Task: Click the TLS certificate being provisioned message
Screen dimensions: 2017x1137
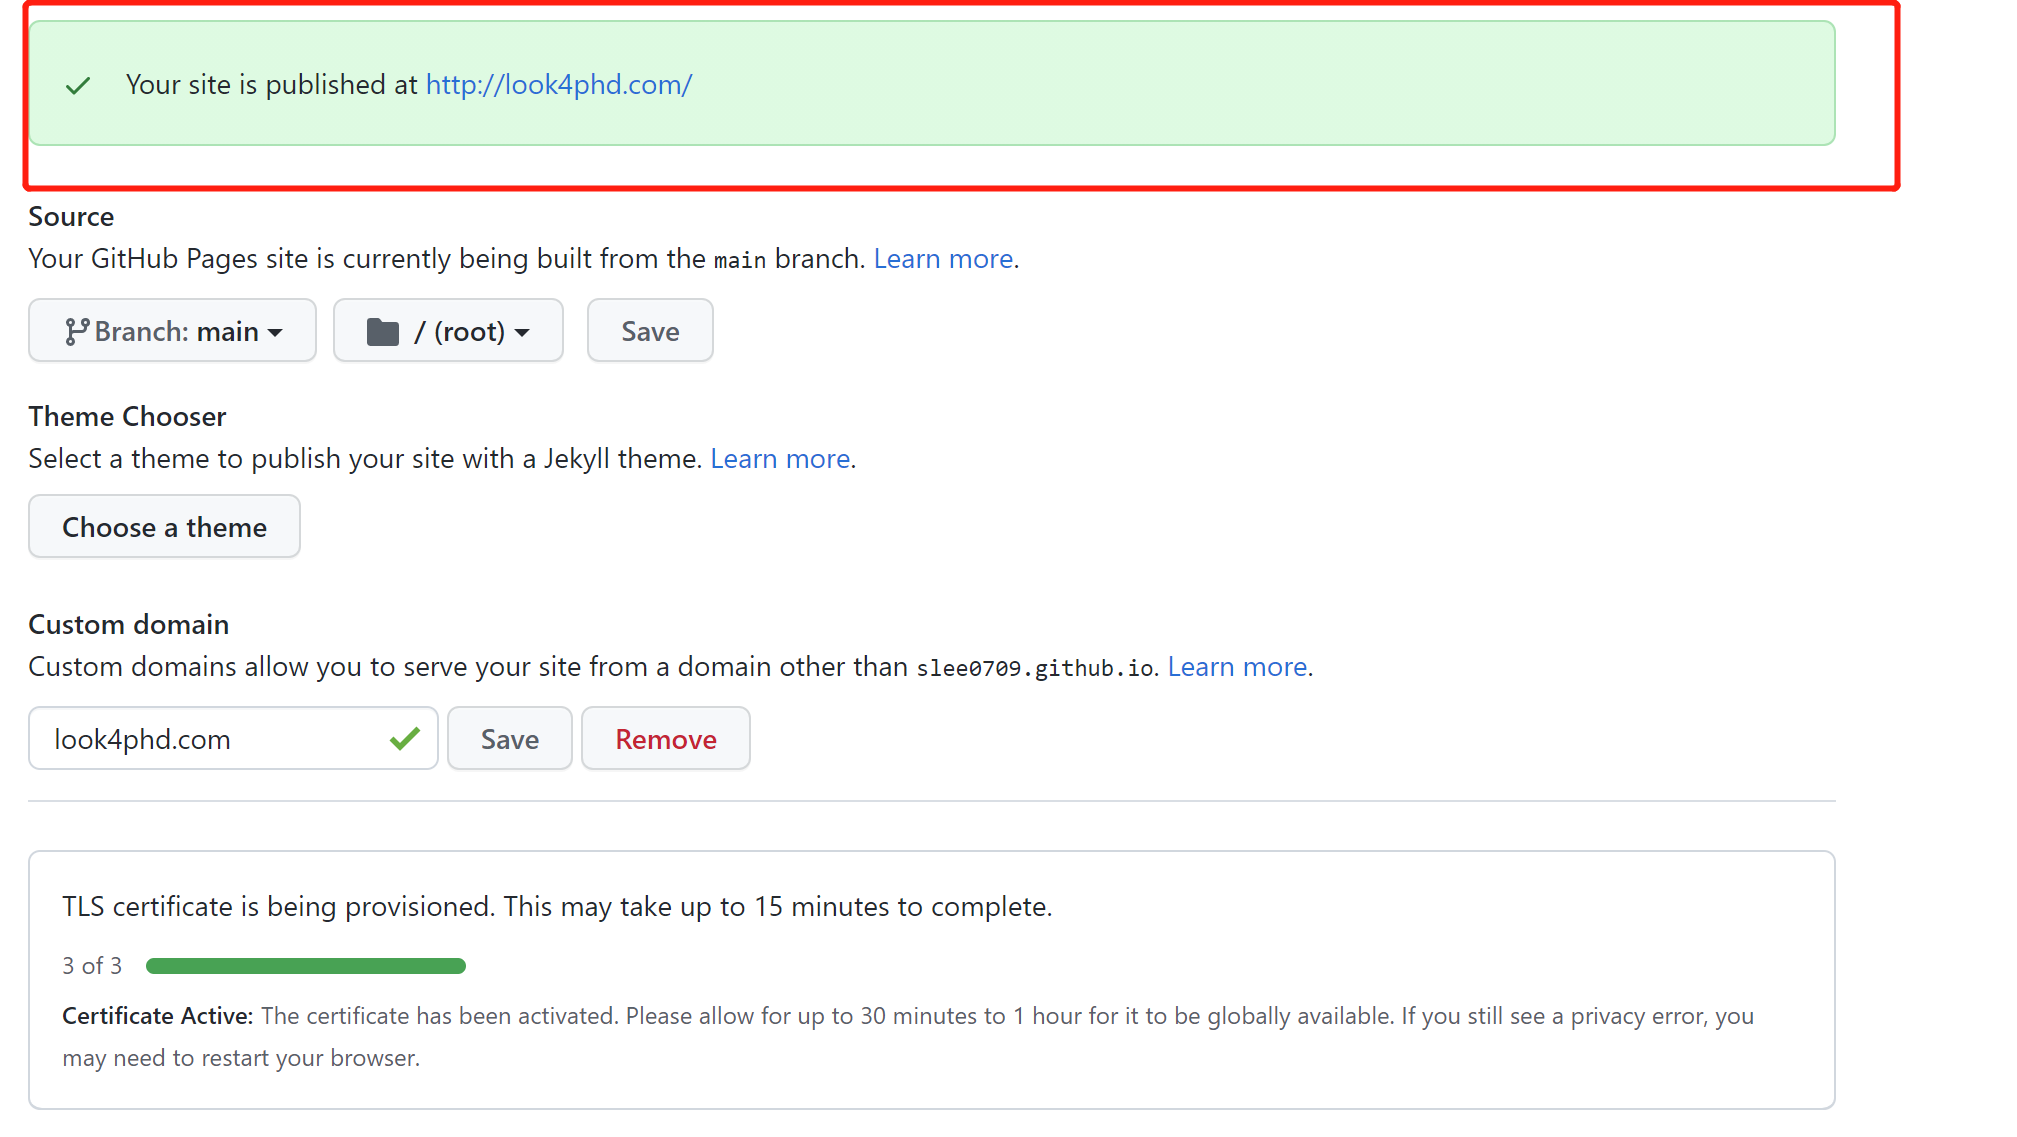Action: tap(557, 907)
